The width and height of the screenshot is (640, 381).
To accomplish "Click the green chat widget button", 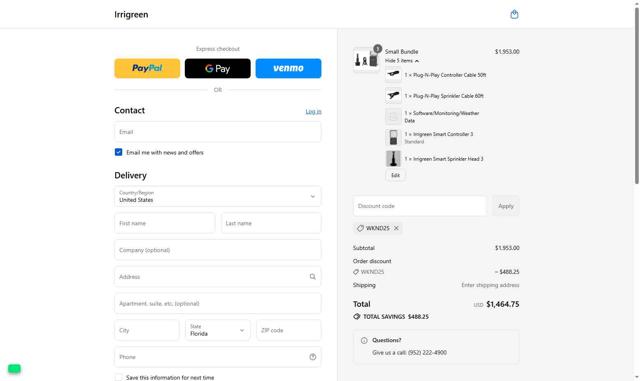I will (14, 369).
